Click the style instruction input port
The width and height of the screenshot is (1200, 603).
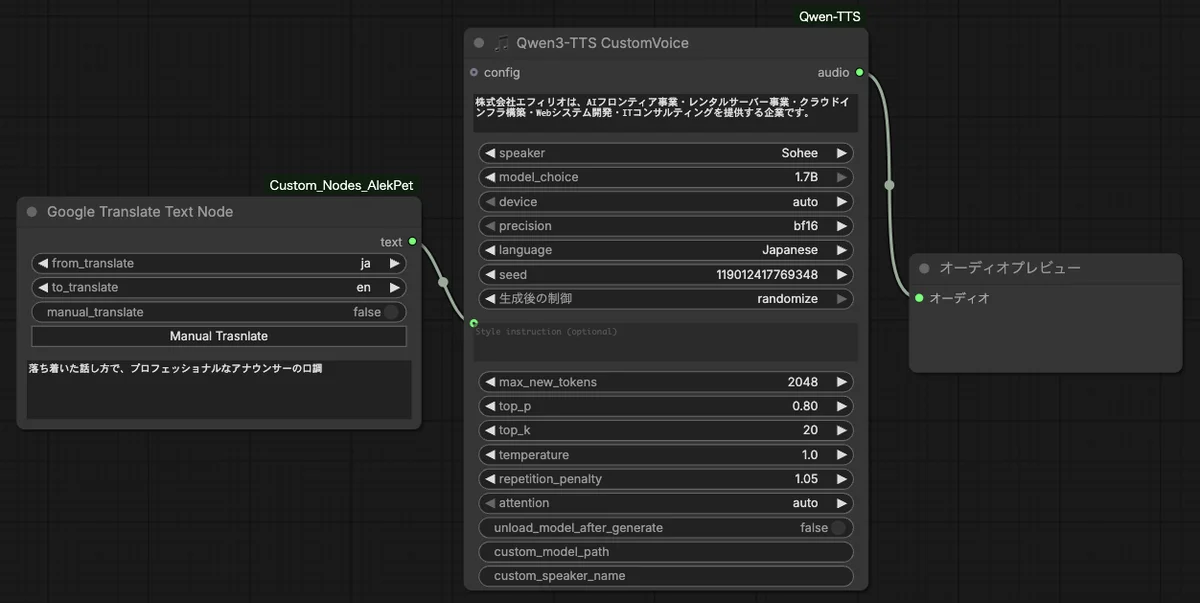point(474,322)
